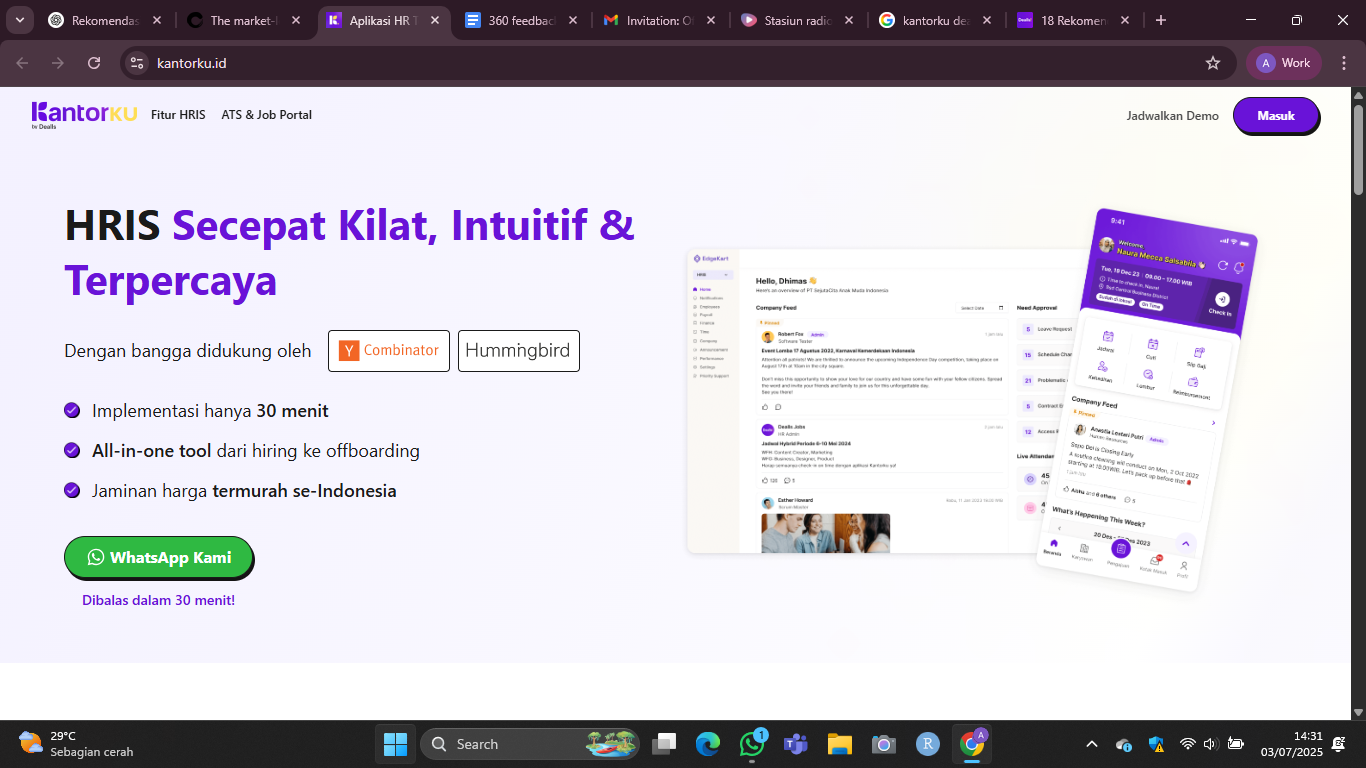This screenshot has width=1366, height=768.
Task: Open the Work profile button
Action: [1284, 63]
